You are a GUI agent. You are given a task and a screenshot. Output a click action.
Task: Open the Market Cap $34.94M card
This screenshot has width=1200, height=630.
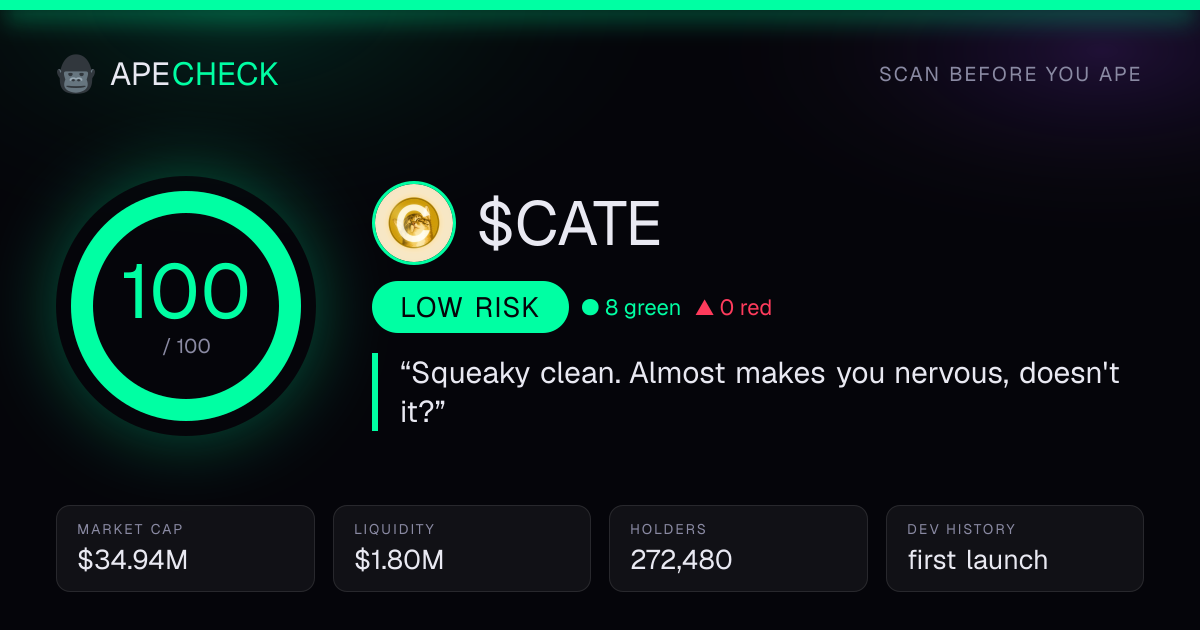[186, 548]
